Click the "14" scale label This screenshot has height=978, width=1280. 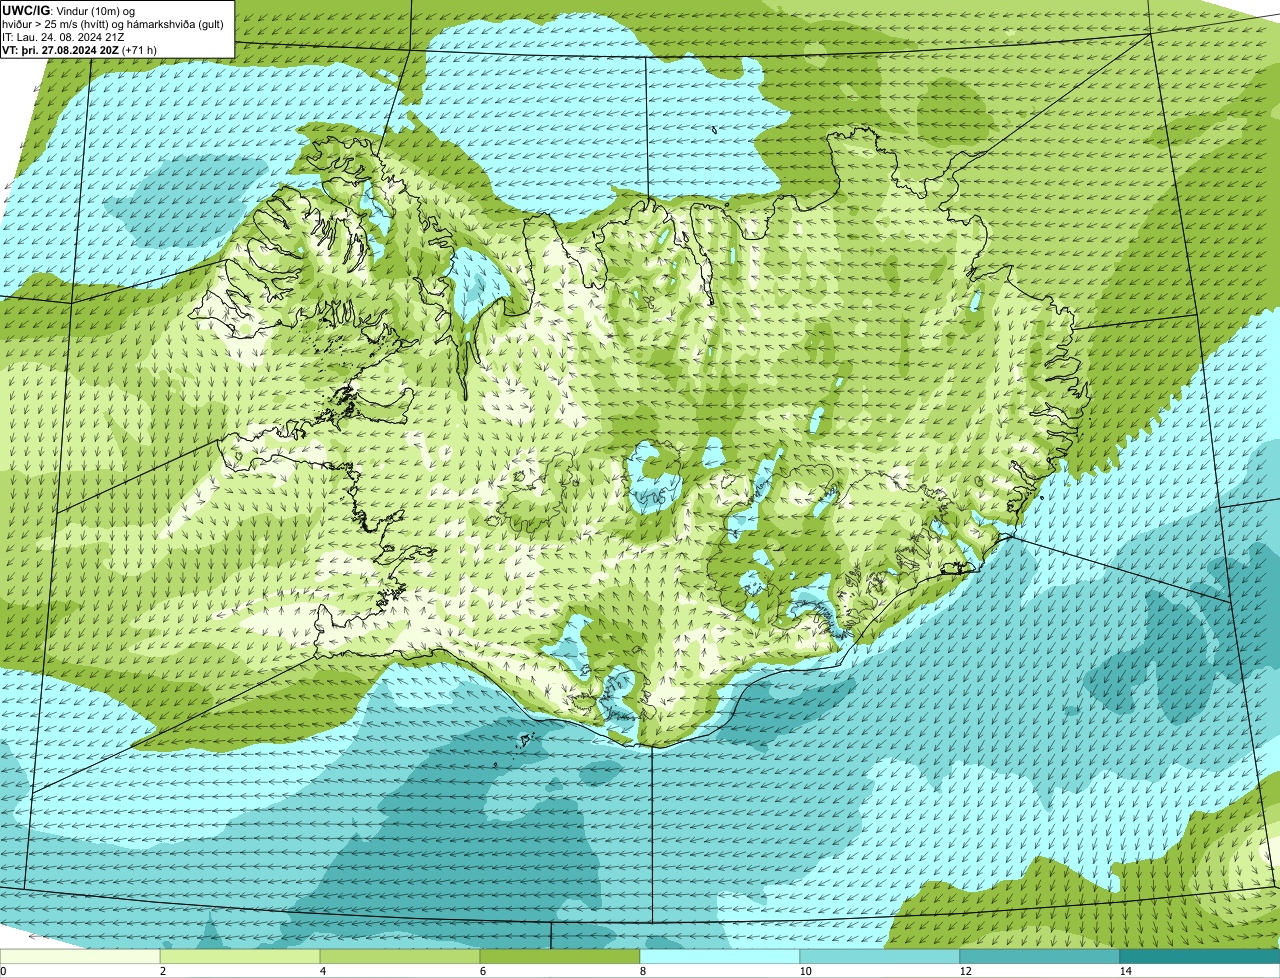click(1125, 971)
